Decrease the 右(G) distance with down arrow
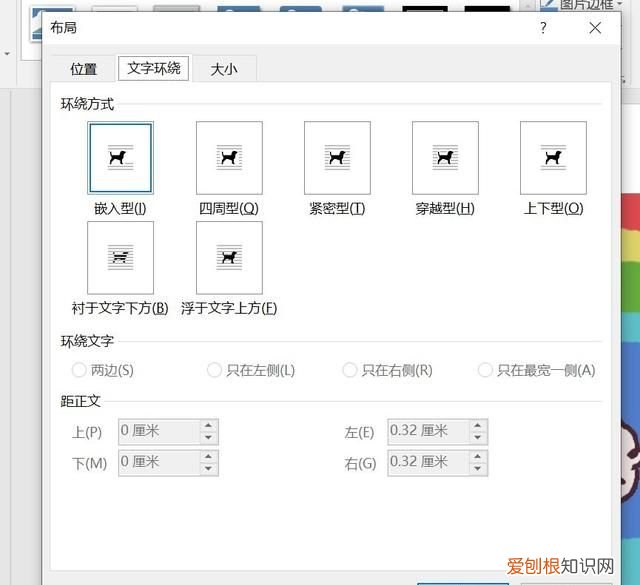 coord(478,469)
